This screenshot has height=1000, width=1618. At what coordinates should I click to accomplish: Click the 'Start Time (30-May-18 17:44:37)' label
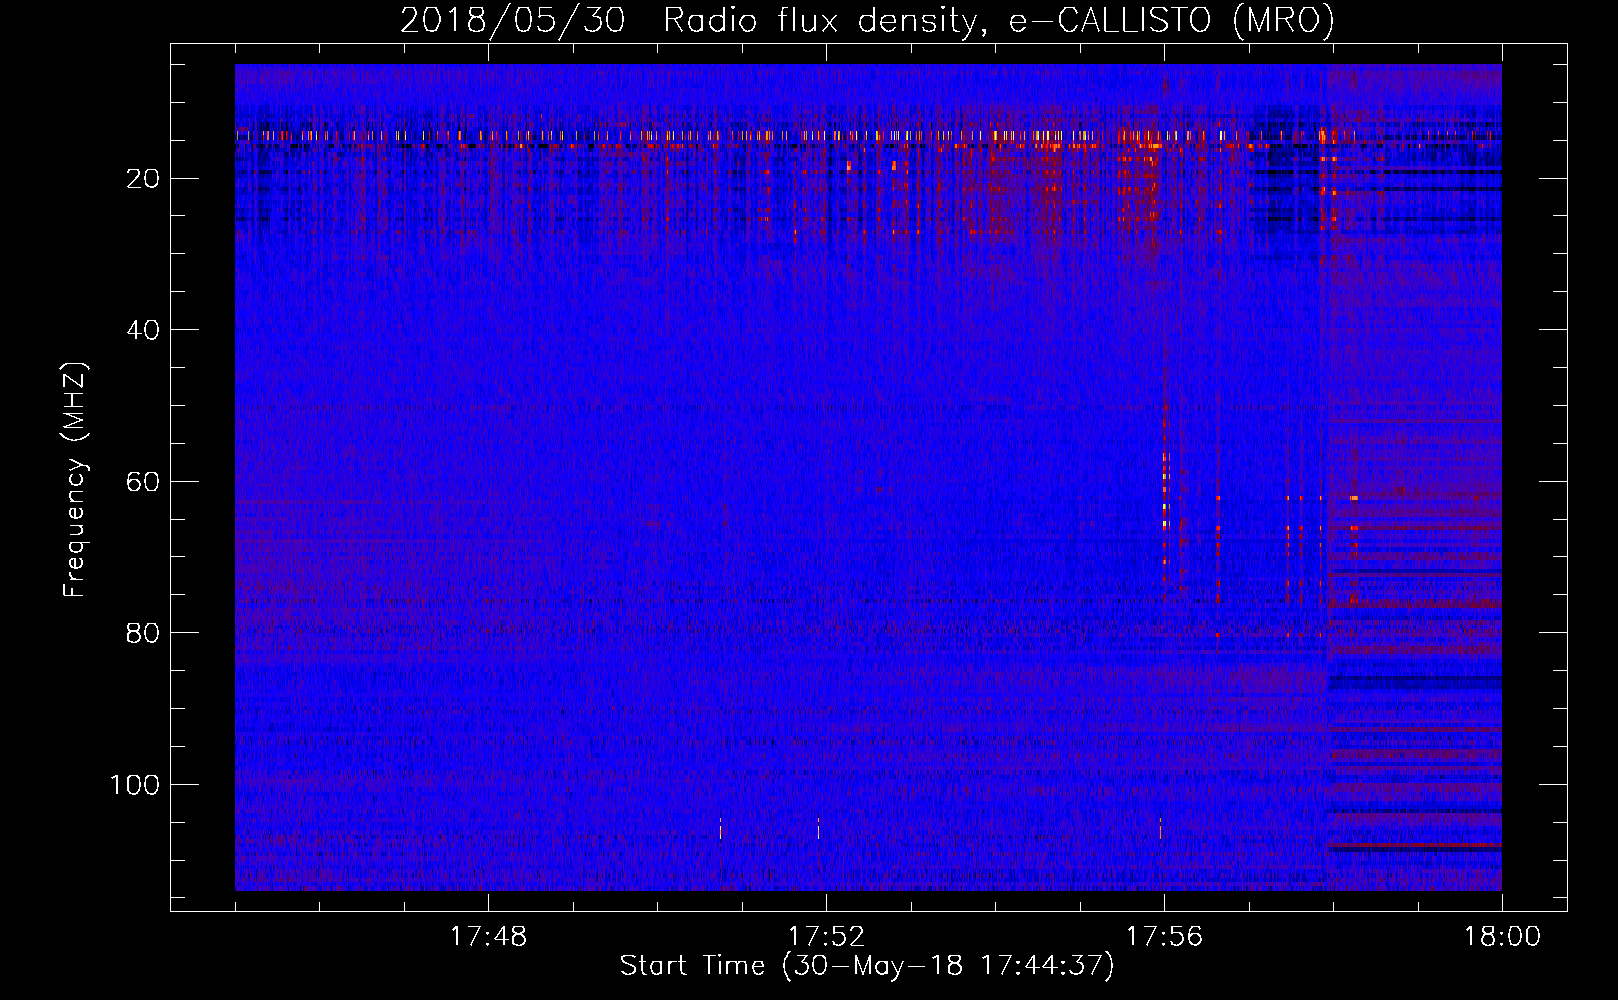coord(867,966)
